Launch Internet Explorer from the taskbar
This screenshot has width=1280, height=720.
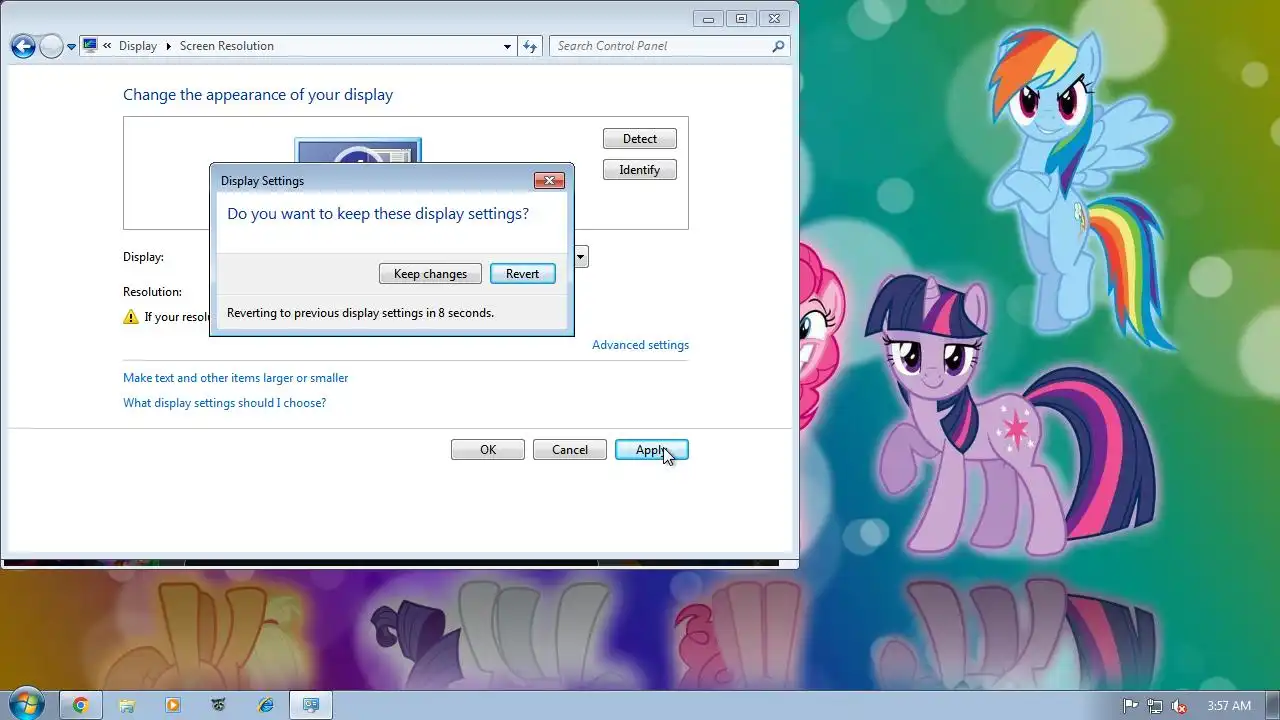click(265, 705)
